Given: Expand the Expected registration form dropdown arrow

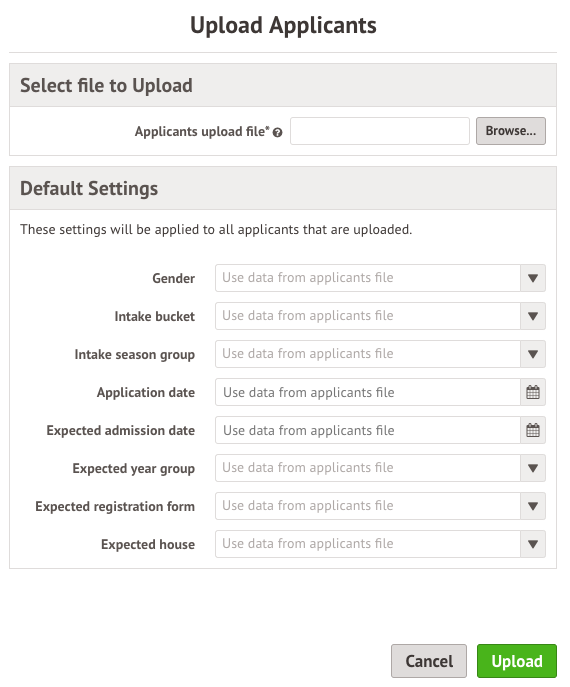Looking at the screenshot, I should (x=533, y=506).
